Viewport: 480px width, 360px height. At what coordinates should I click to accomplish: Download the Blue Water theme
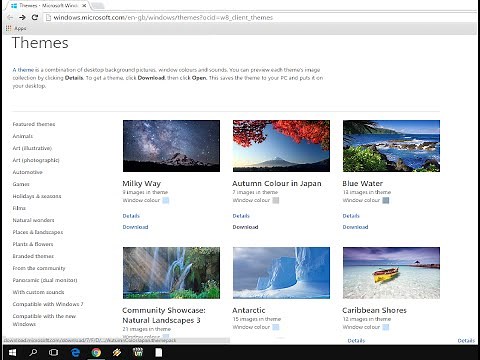click(355, 227)
